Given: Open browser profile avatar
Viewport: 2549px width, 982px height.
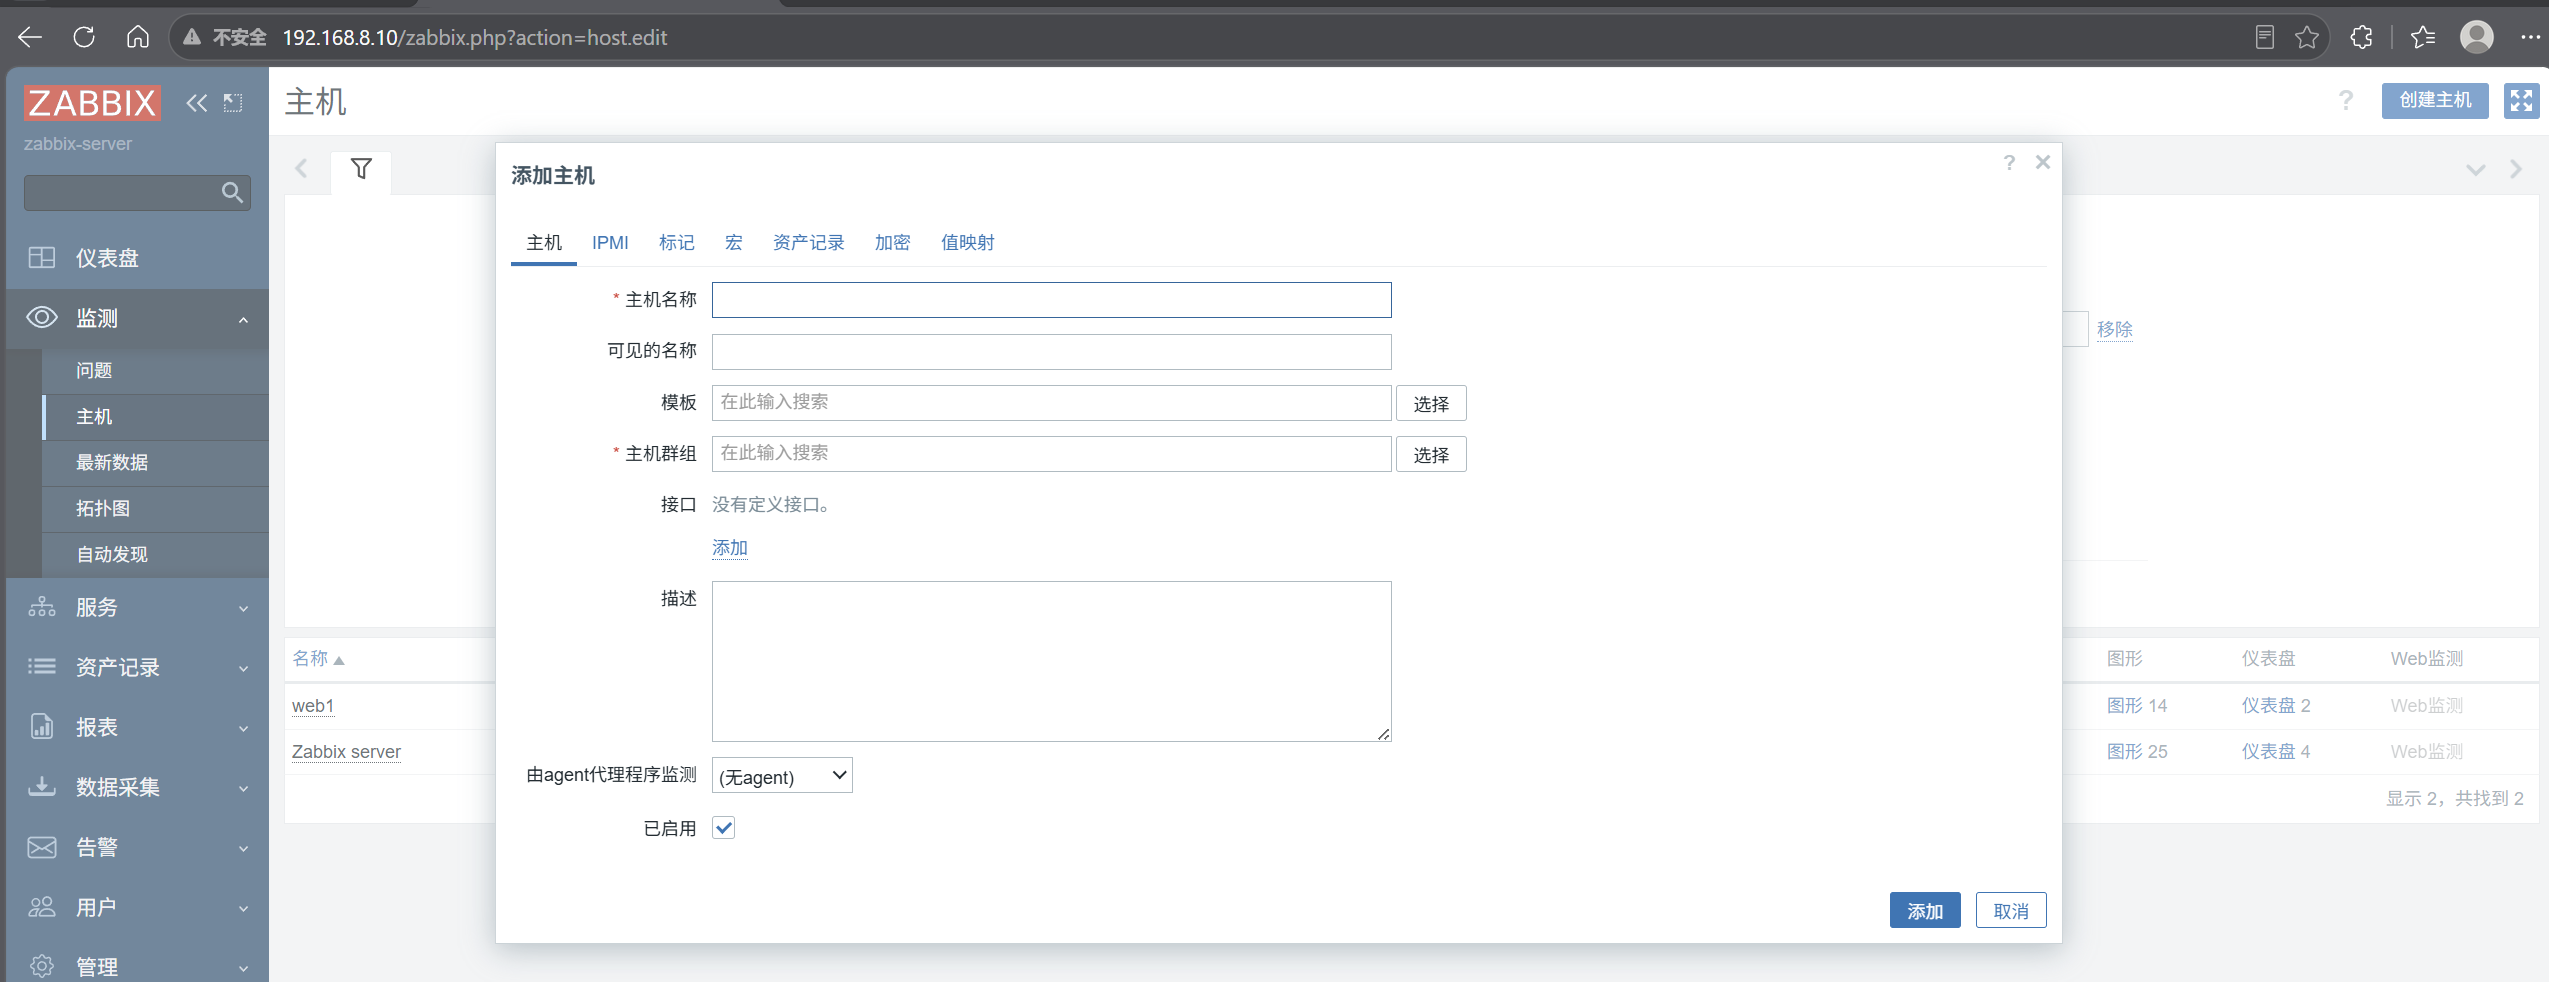Looking at the screenshot, I should pyautogui.click(x=2477, y=38).
